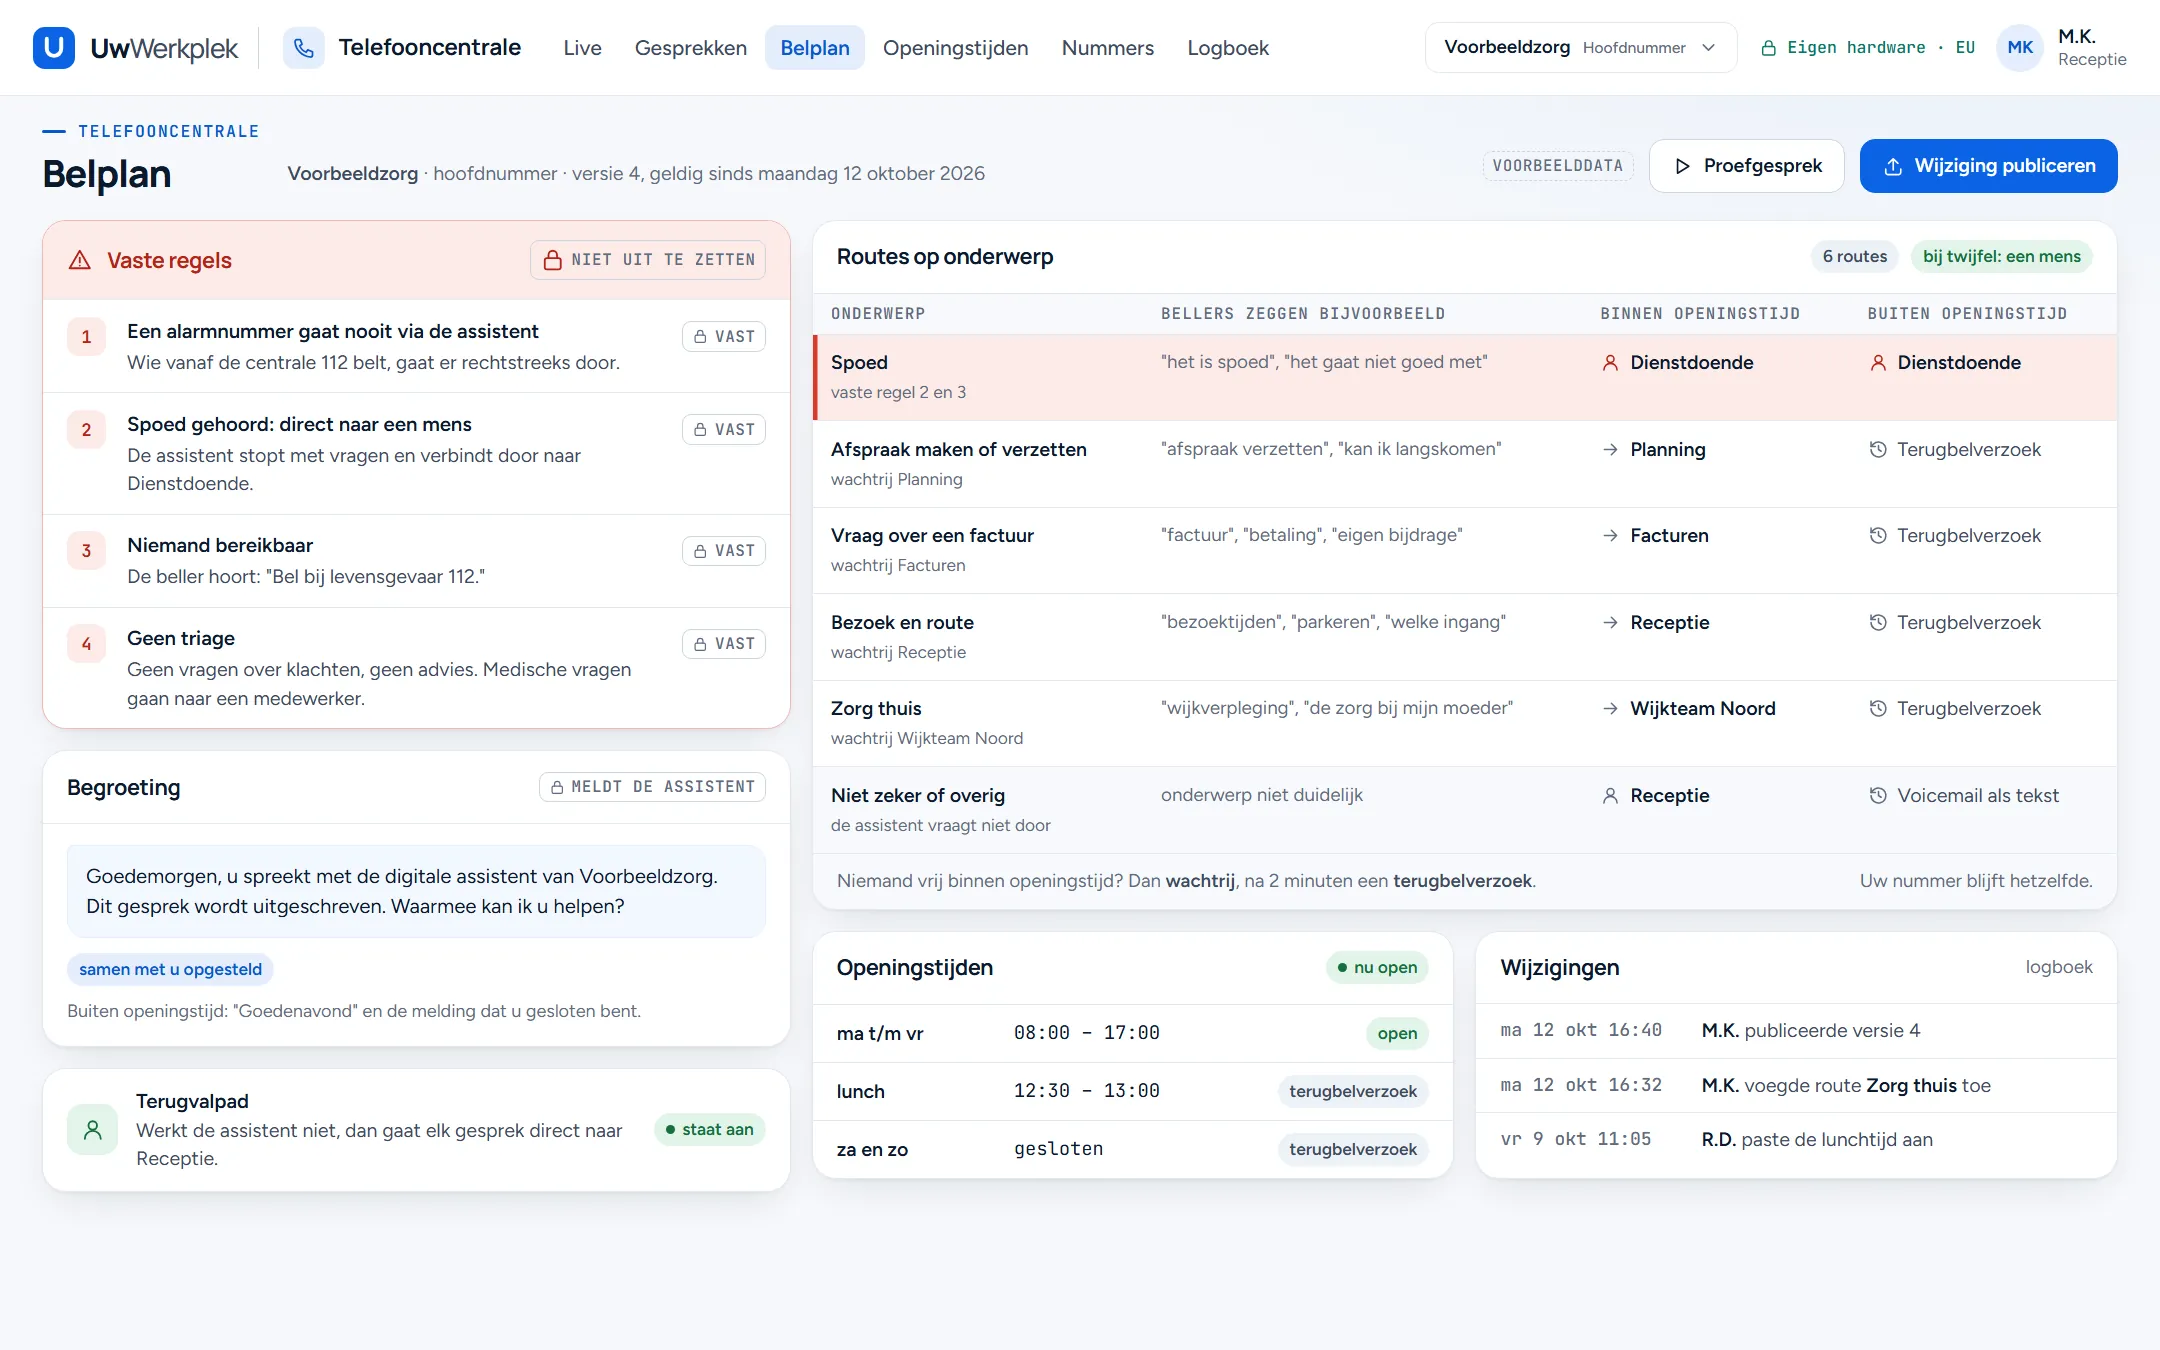
Task: Click the person icon in Niet zeker of overig row
Action: [1610, 796]
